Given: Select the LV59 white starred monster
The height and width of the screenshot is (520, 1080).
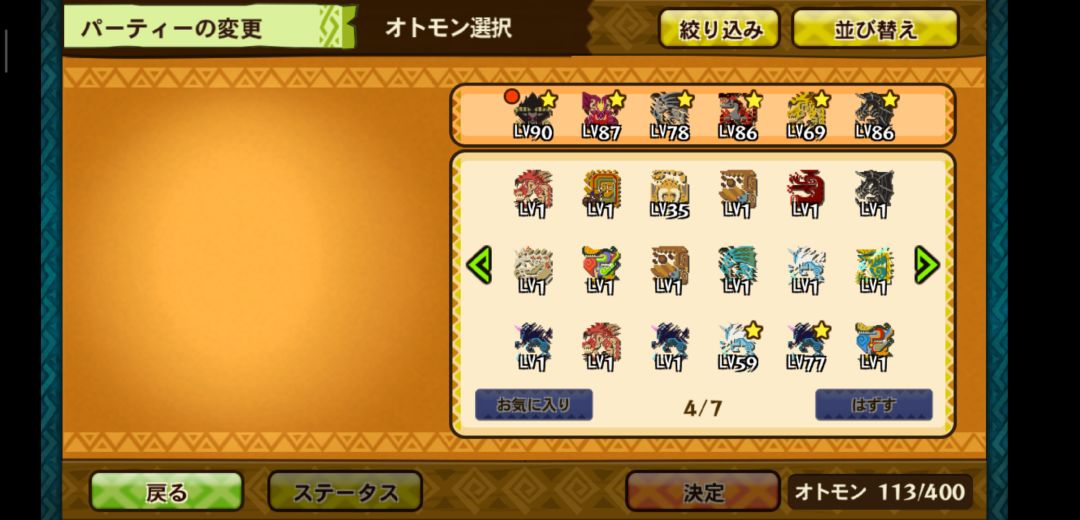Looking at the screenshot, I should coord(738,347).
